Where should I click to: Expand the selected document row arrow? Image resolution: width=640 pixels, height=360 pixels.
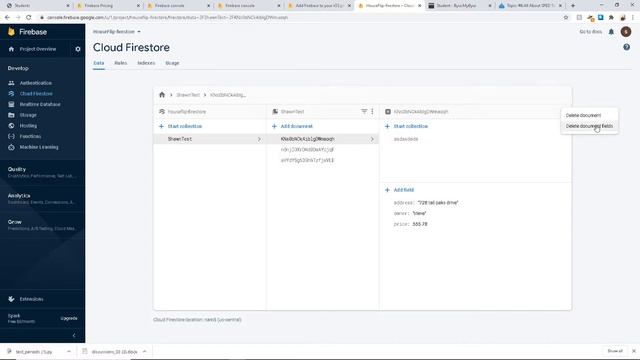click(x=372, y=139)
